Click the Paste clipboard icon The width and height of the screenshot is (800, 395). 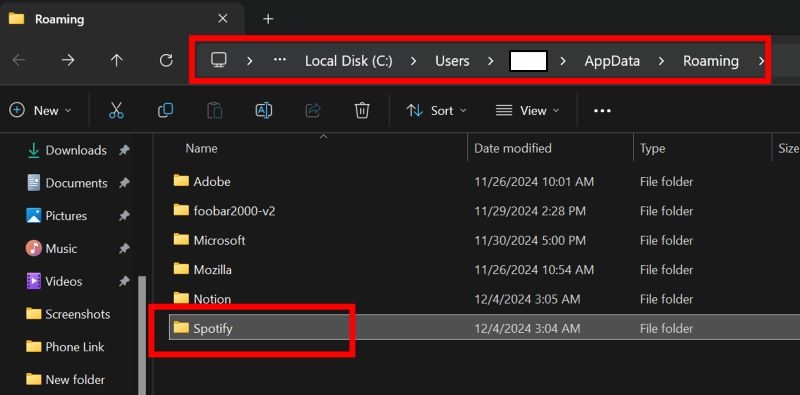[x=215, y=110]
